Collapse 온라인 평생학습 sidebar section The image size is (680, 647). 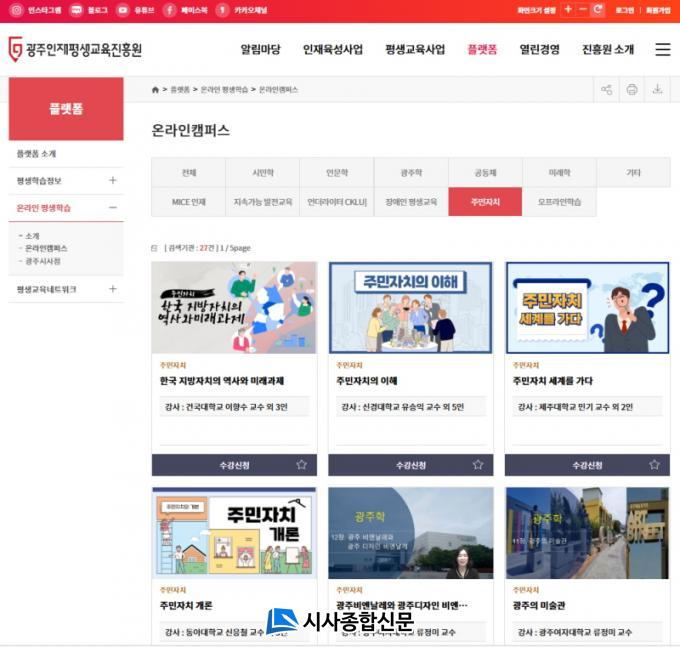pos(112,208)
